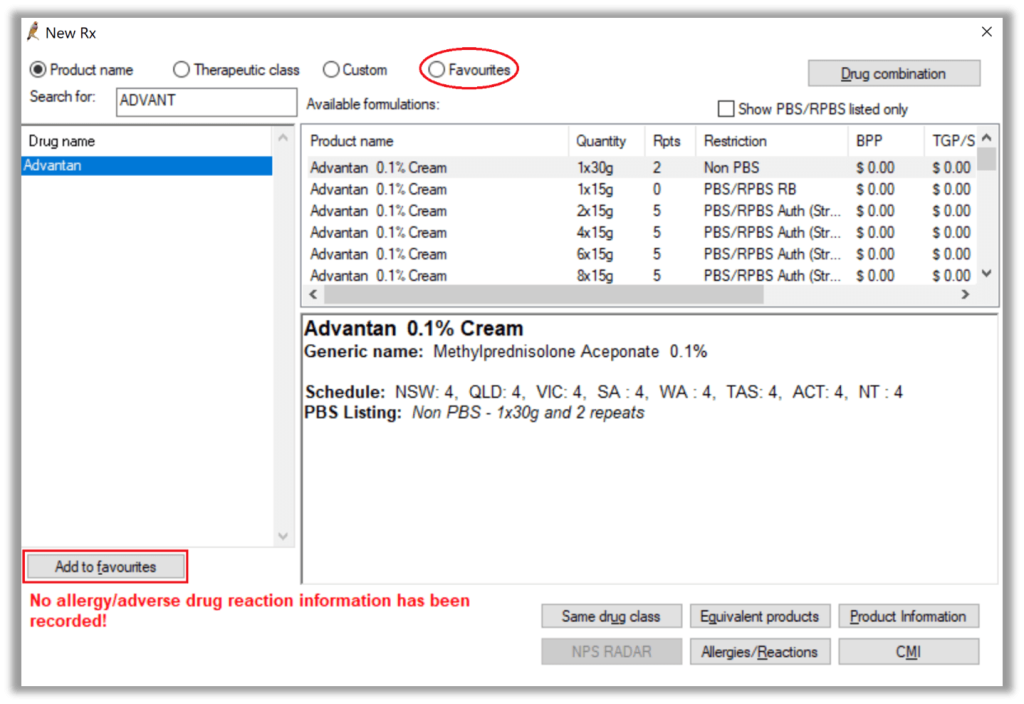Click formulations list scroll down arrow
The width and height of the screenshot is (1024, 704).
point(987,274)
